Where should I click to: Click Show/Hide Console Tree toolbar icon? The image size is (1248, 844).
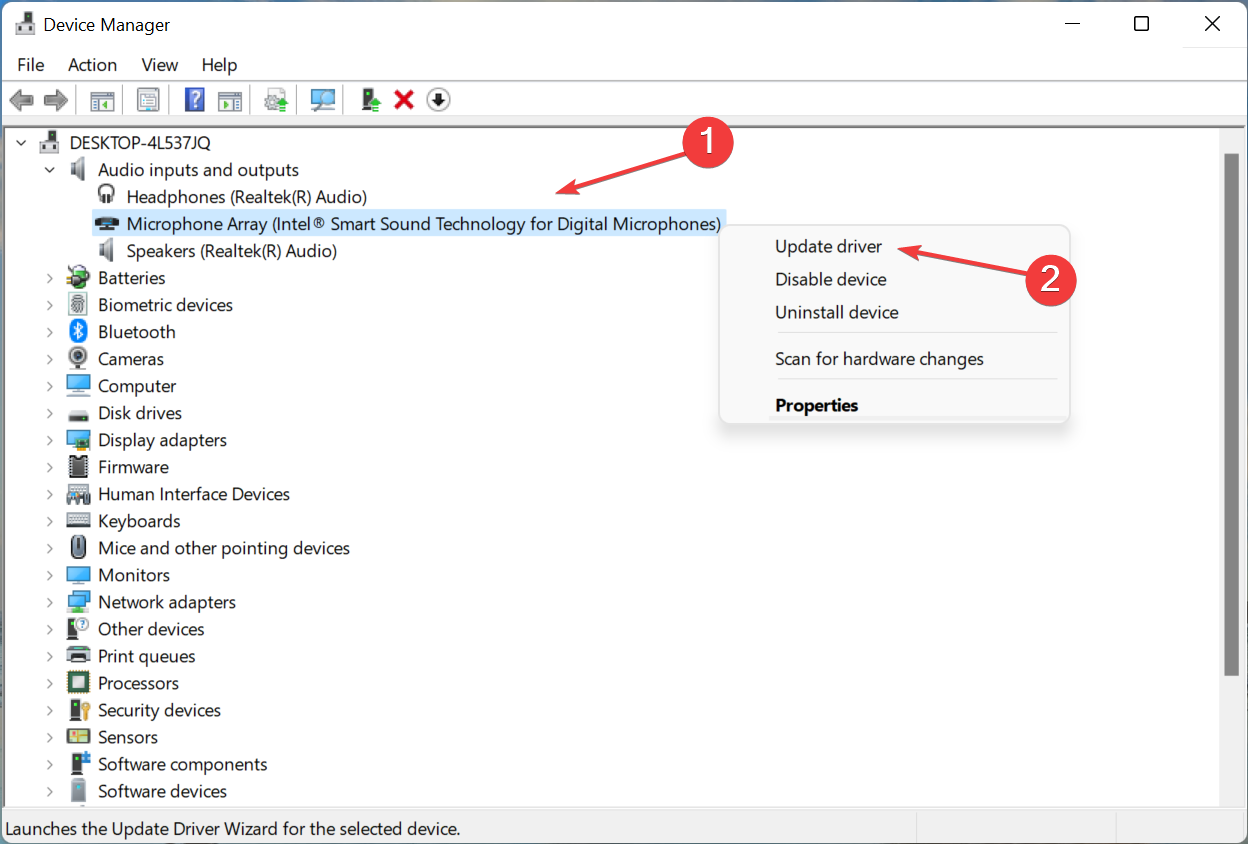(102, 100)
